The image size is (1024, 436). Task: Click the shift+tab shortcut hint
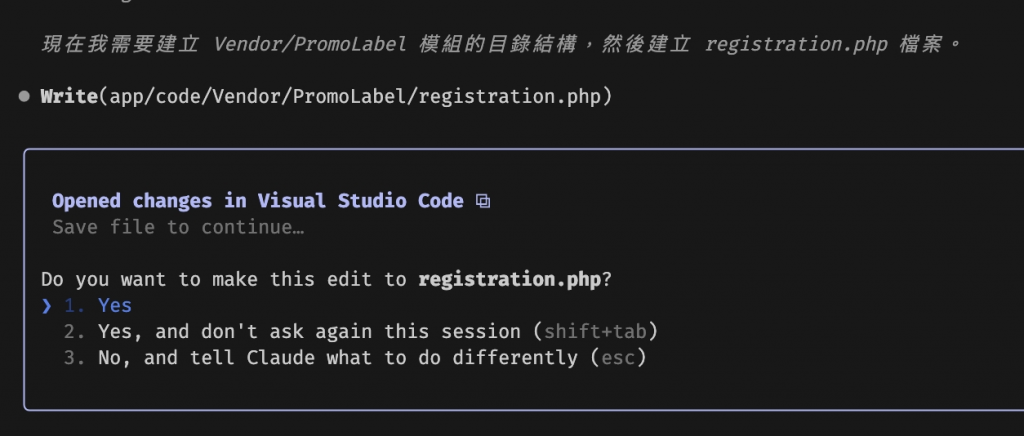click(x=597, y=331)
